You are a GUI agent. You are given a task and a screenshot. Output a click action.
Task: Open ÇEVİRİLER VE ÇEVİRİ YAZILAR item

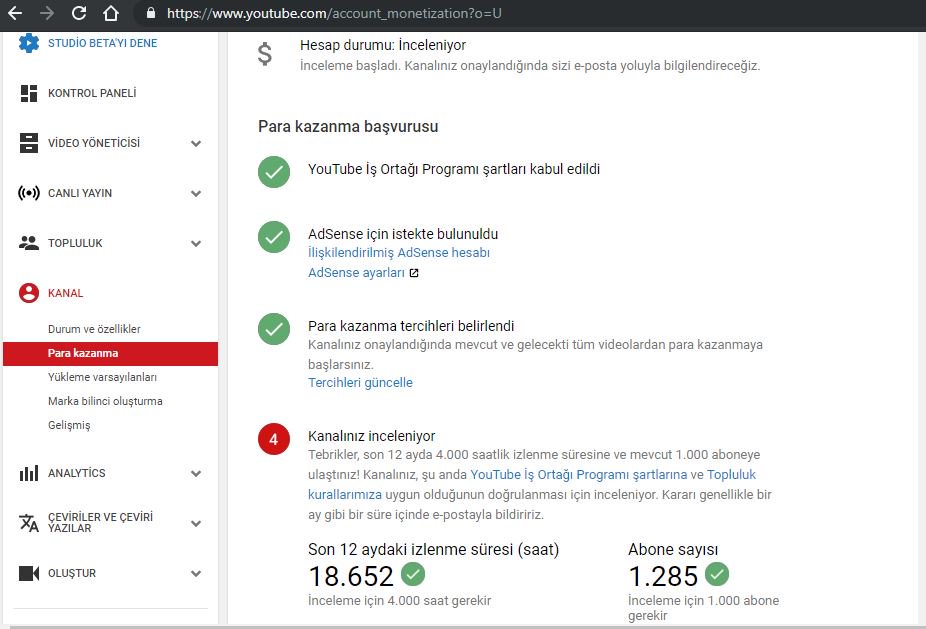tap(100, 523)
